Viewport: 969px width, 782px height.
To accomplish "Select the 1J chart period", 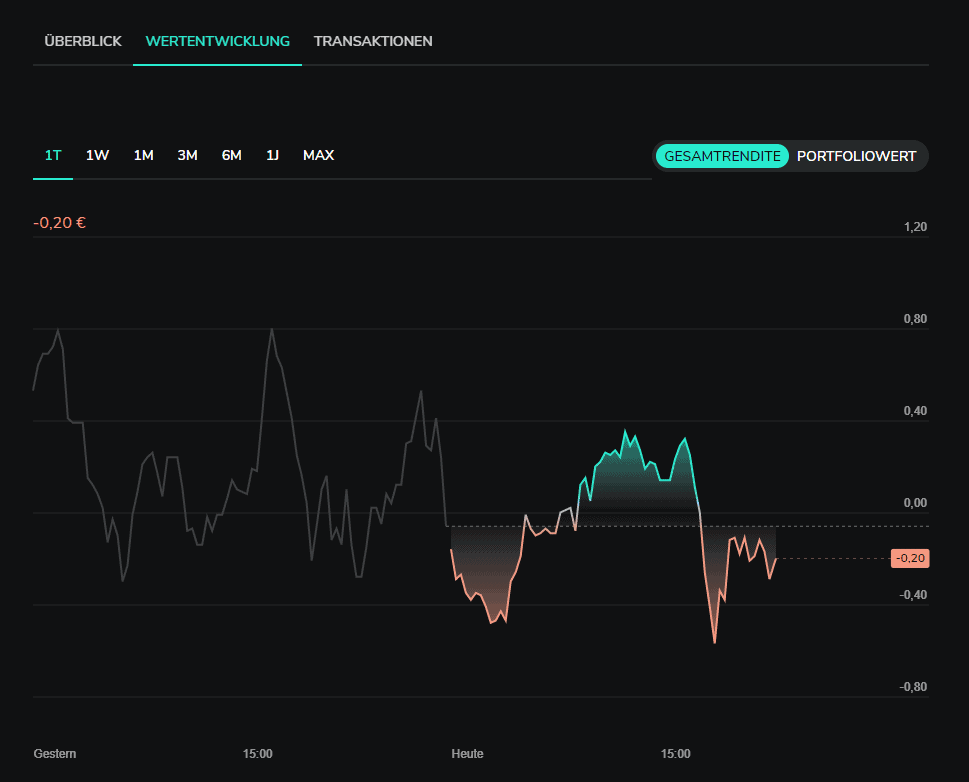I will click(272, 155).
